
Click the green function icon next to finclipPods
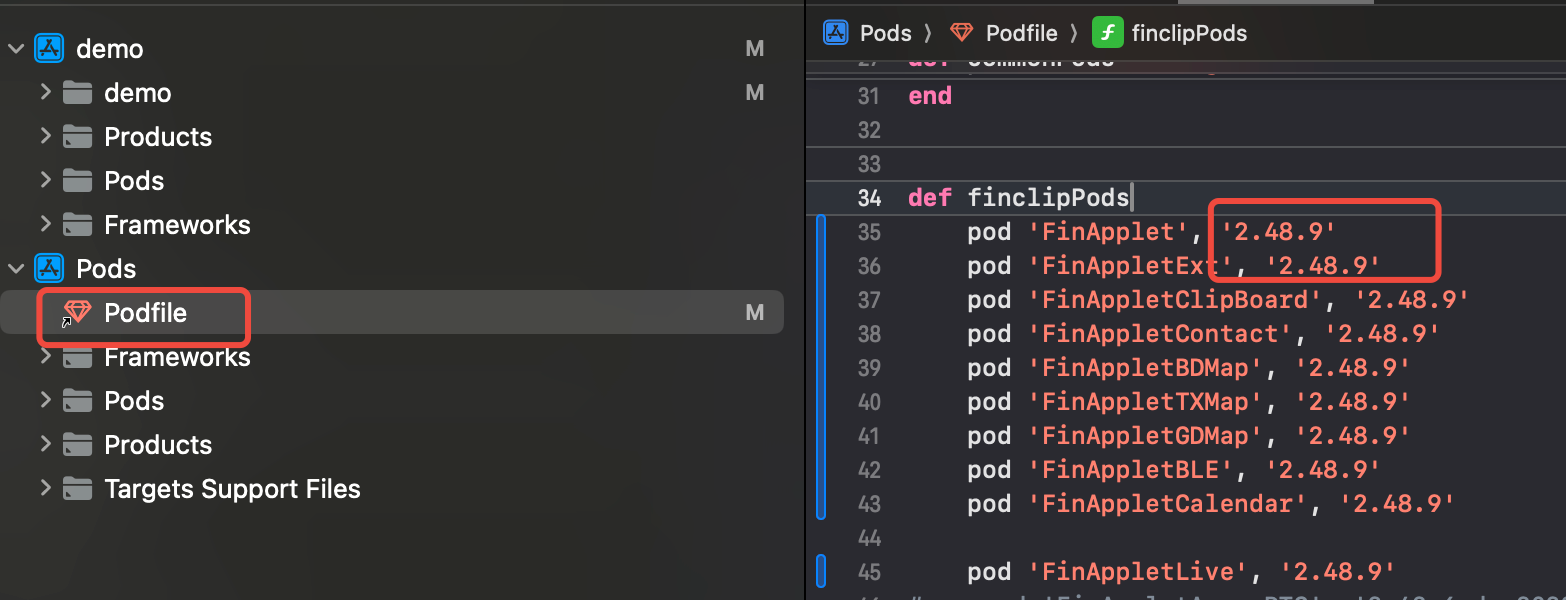(x=1106, y=33)
